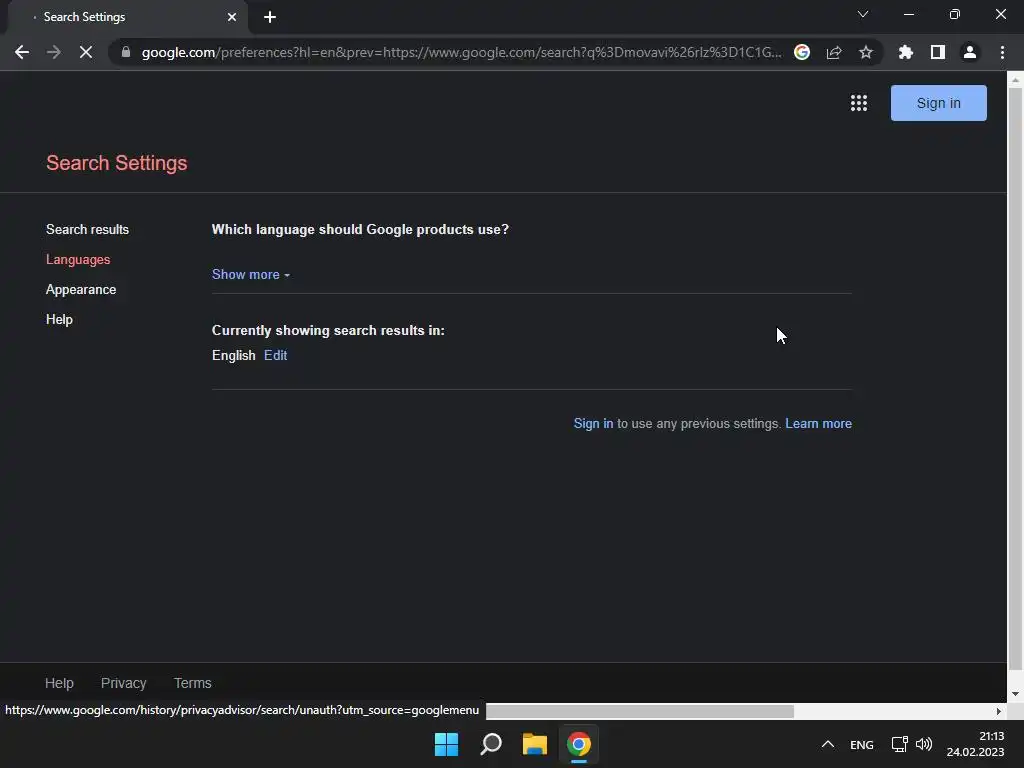This screenshot has width=1024, height=768.
Task: Click the 'Which language should Google products use?' heading
Action: (360, 229)
